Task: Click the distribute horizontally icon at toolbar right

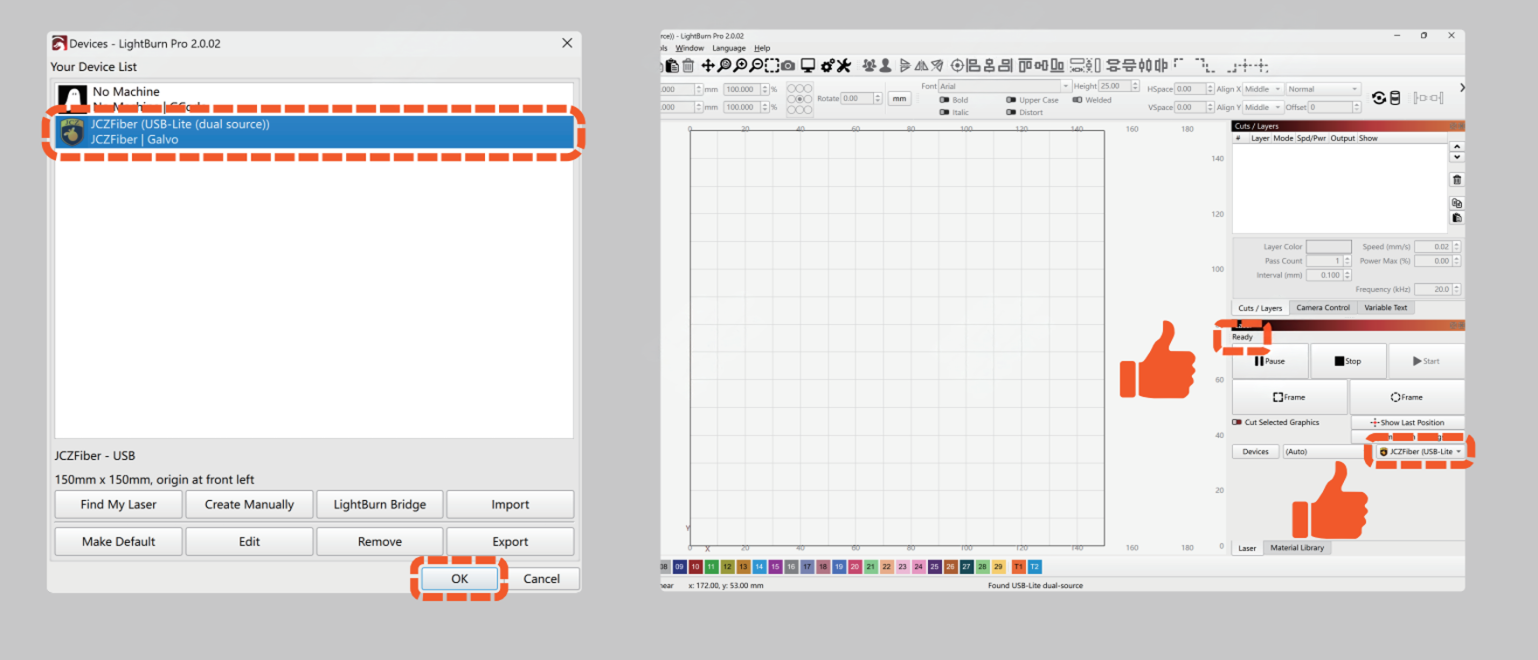Action: click(1428, 98)
